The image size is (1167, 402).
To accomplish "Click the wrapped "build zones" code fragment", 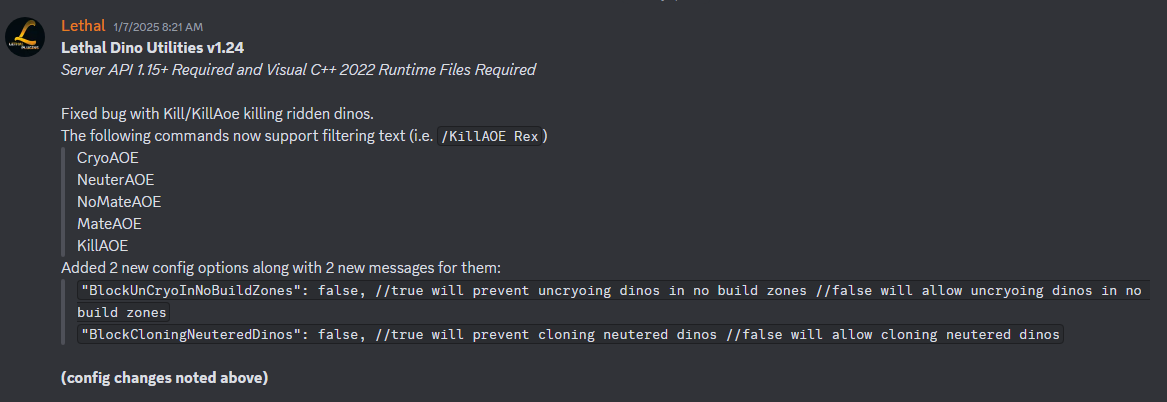I will (x=124, y=313).
